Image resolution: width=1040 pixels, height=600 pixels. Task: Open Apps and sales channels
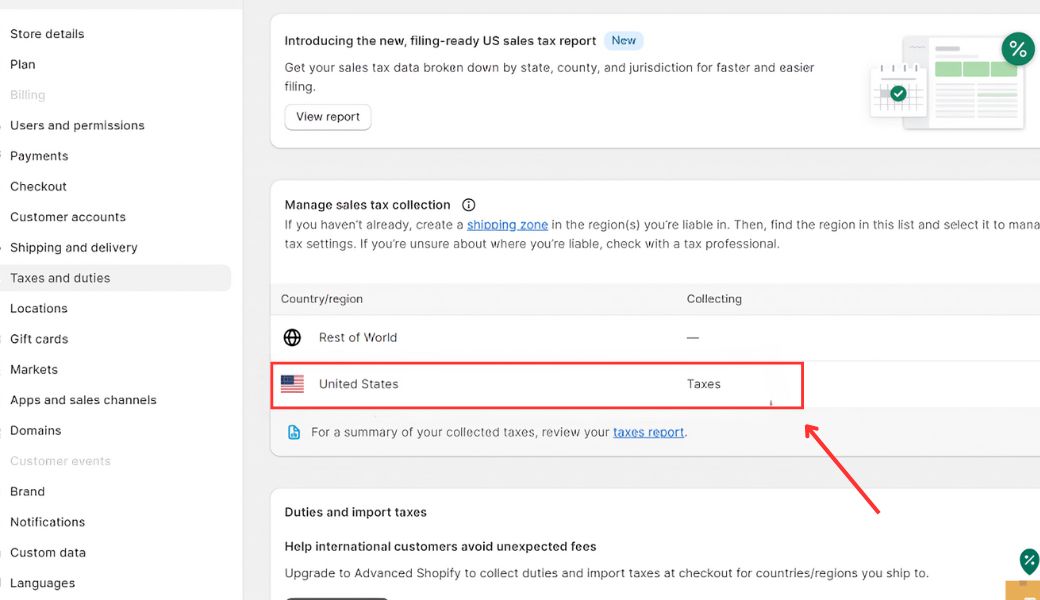coord(83,400)
